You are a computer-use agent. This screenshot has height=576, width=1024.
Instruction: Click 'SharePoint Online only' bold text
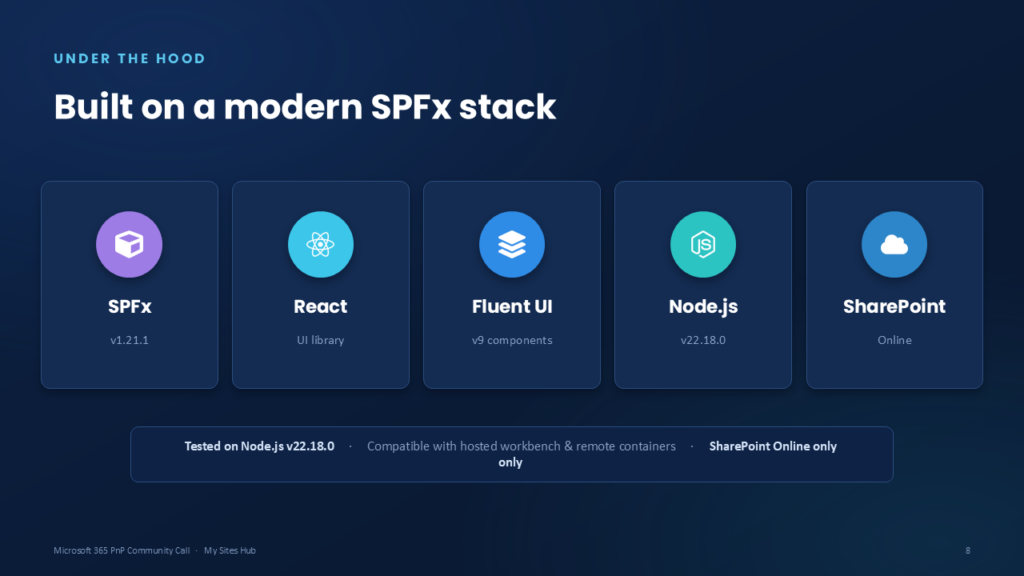[x=773, y=446]
